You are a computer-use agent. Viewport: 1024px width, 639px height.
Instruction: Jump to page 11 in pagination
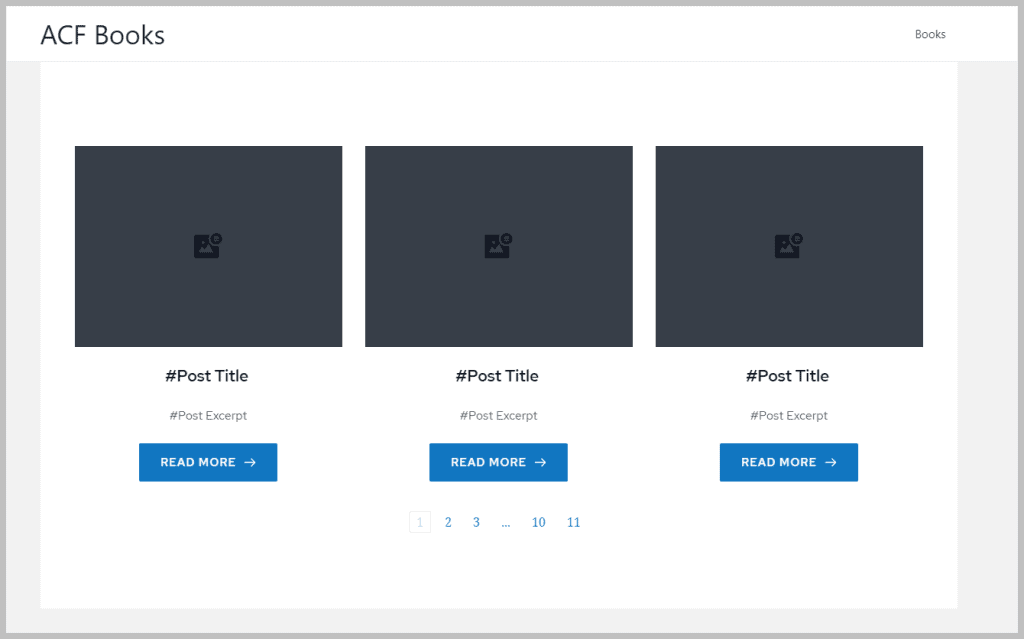(573, 522)
